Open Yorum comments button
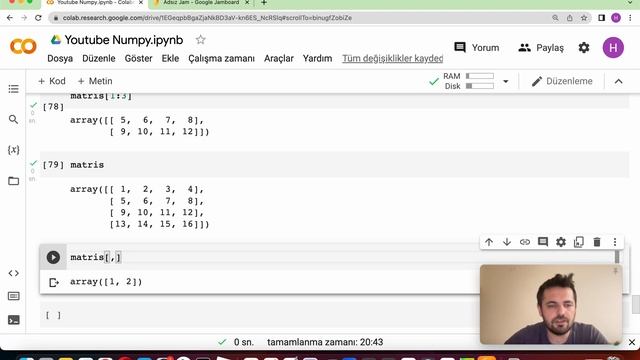The width and height of the screenshot is (640, 360). pos(476,48)
